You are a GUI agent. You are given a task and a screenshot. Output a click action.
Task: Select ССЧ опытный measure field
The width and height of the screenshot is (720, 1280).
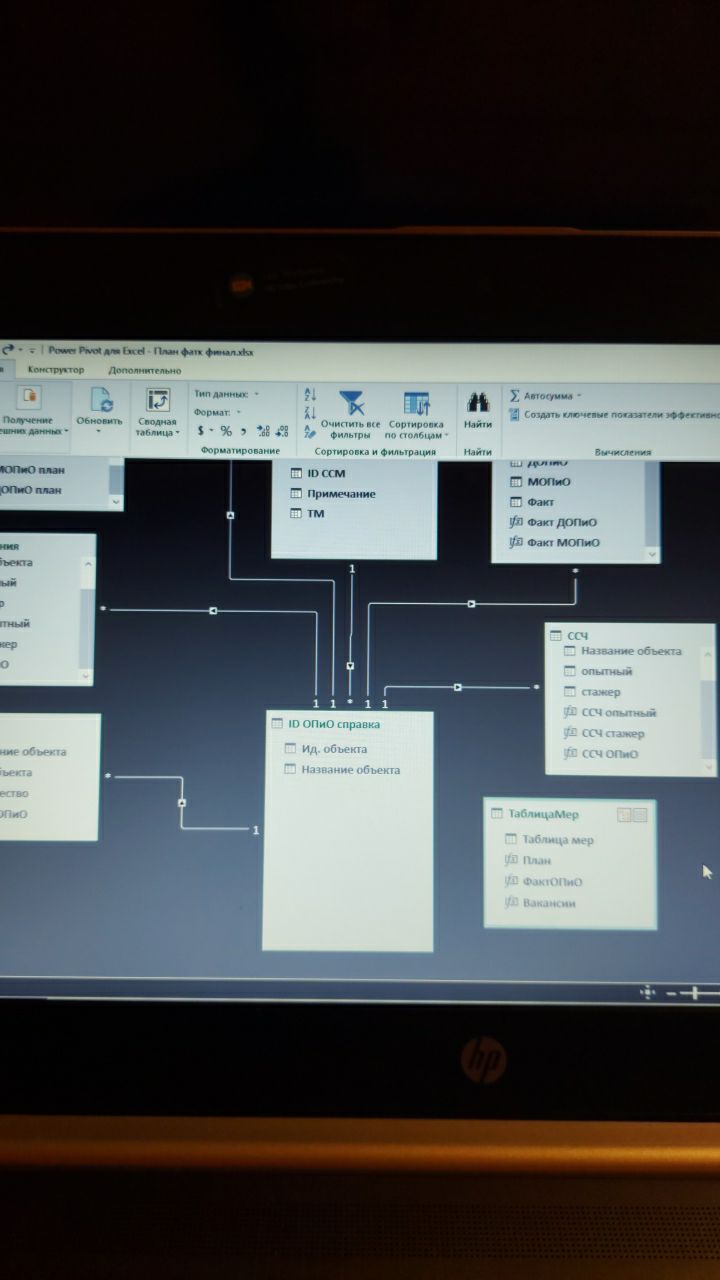point(610,713)
